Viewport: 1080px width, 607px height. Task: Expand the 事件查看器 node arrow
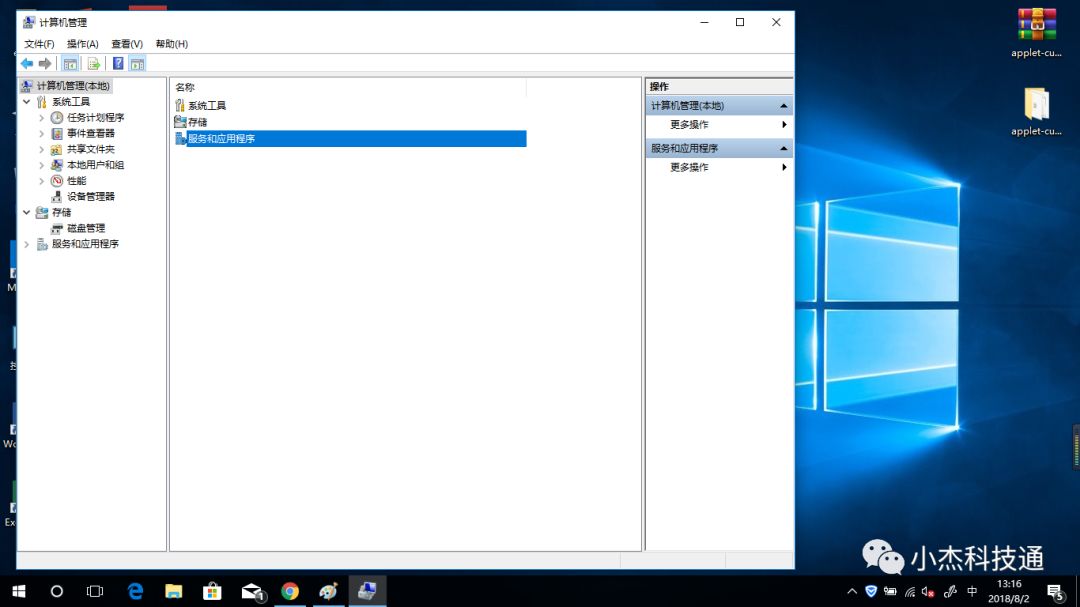coord(41,133)
